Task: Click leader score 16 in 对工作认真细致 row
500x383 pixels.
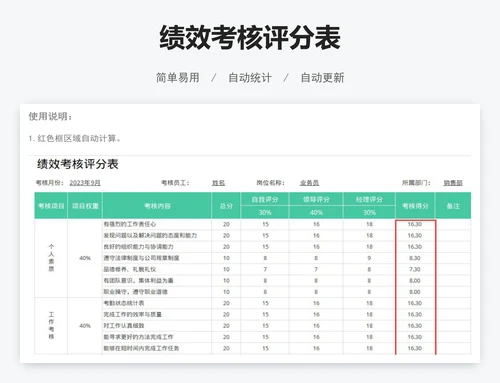Action: [x=316, y=326]
